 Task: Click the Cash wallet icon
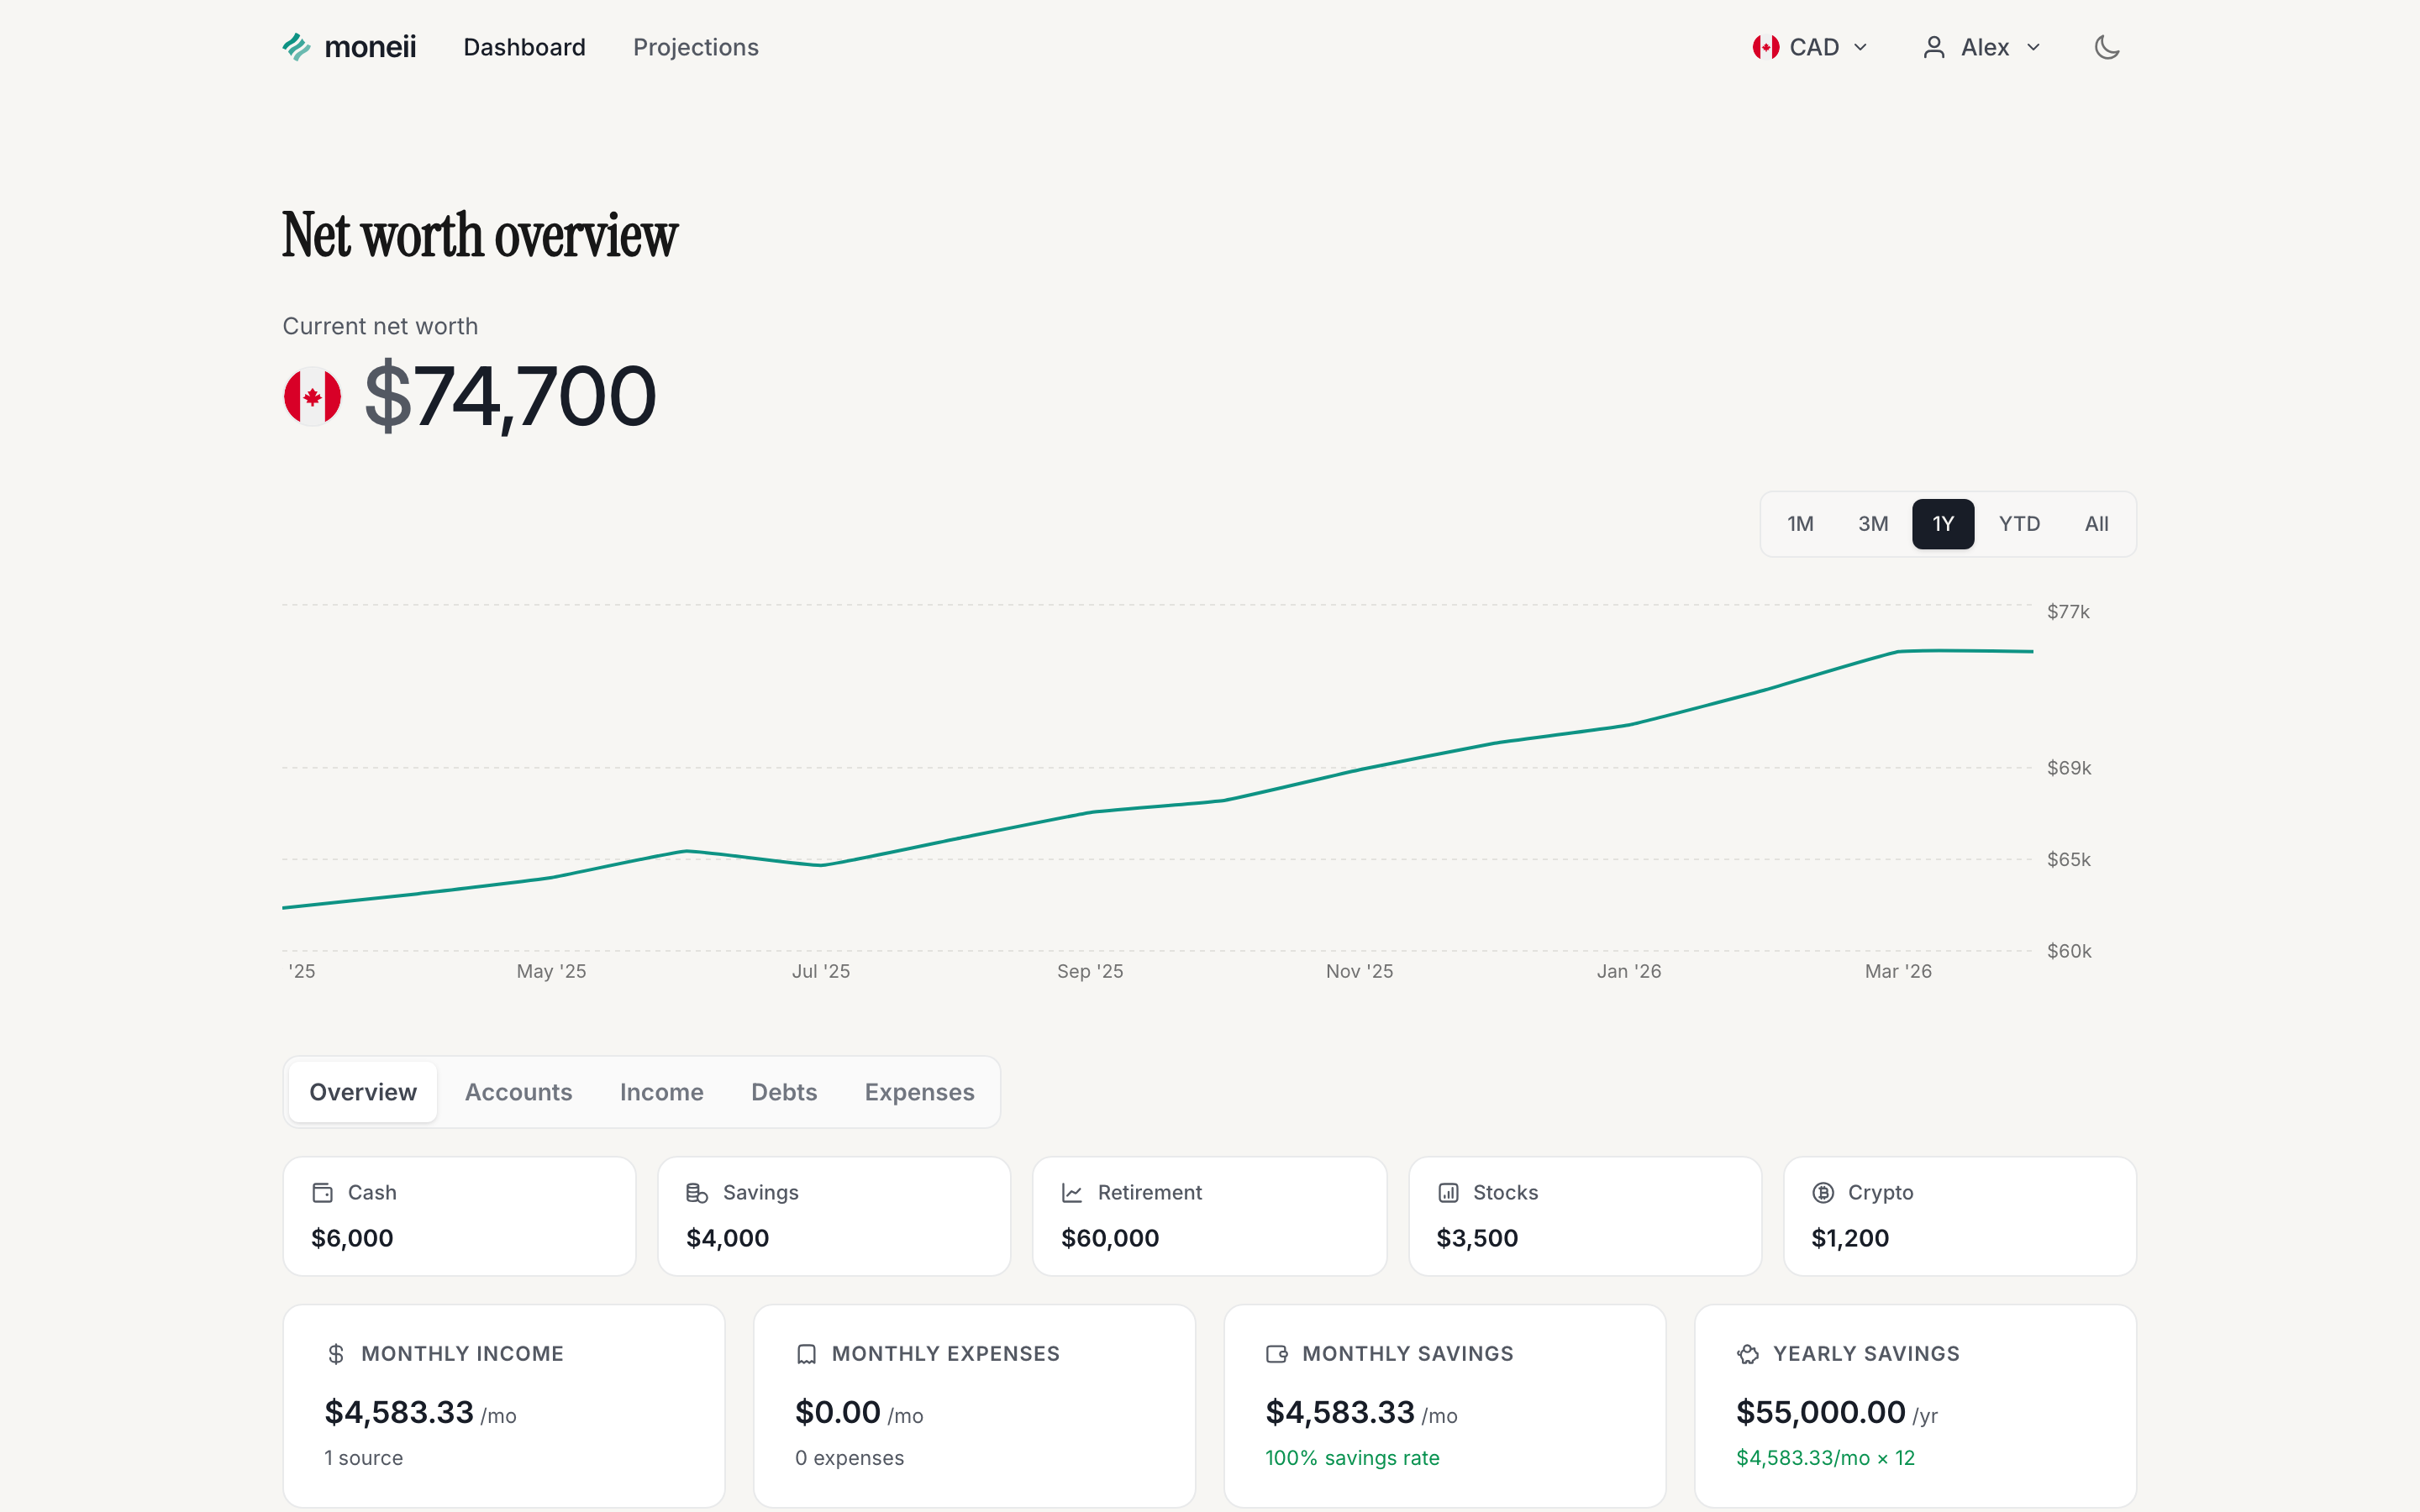(321, 1192)
